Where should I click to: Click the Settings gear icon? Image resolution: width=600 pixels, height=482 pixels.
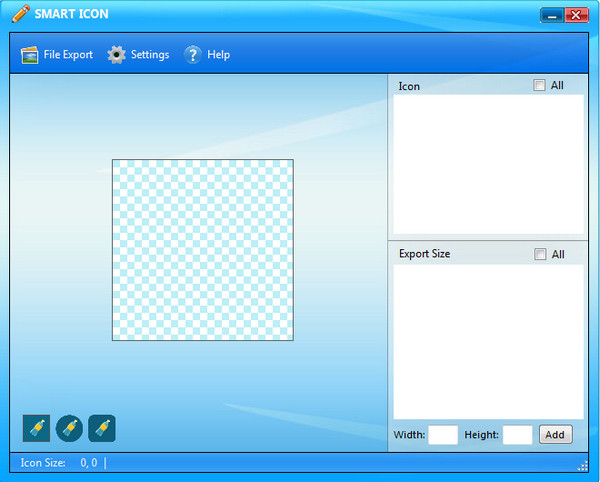click(117, 55)
